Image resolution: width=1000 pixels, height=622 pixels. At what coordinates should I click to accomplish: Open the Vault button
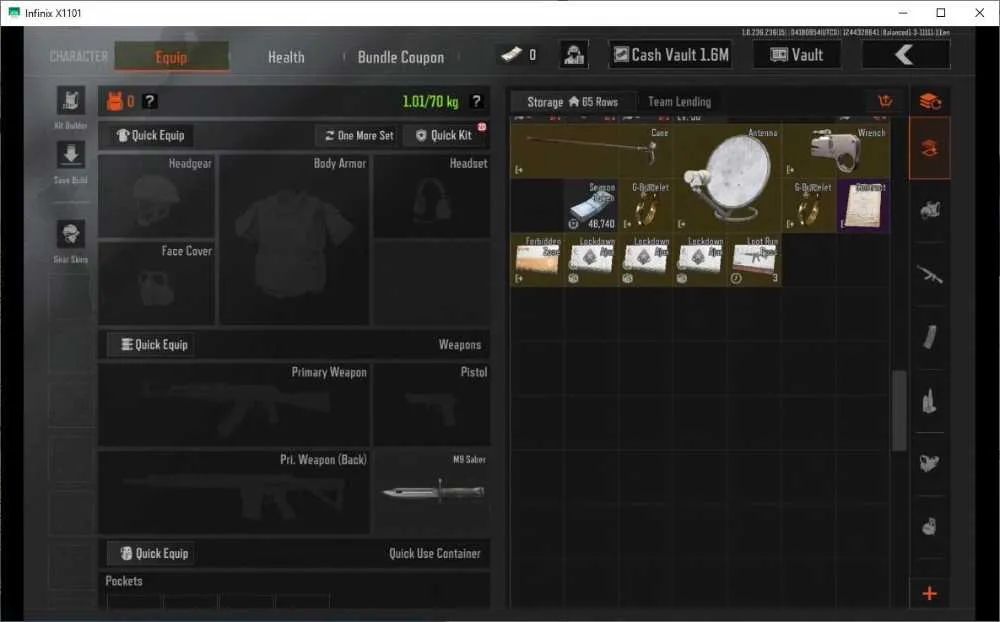797,55
